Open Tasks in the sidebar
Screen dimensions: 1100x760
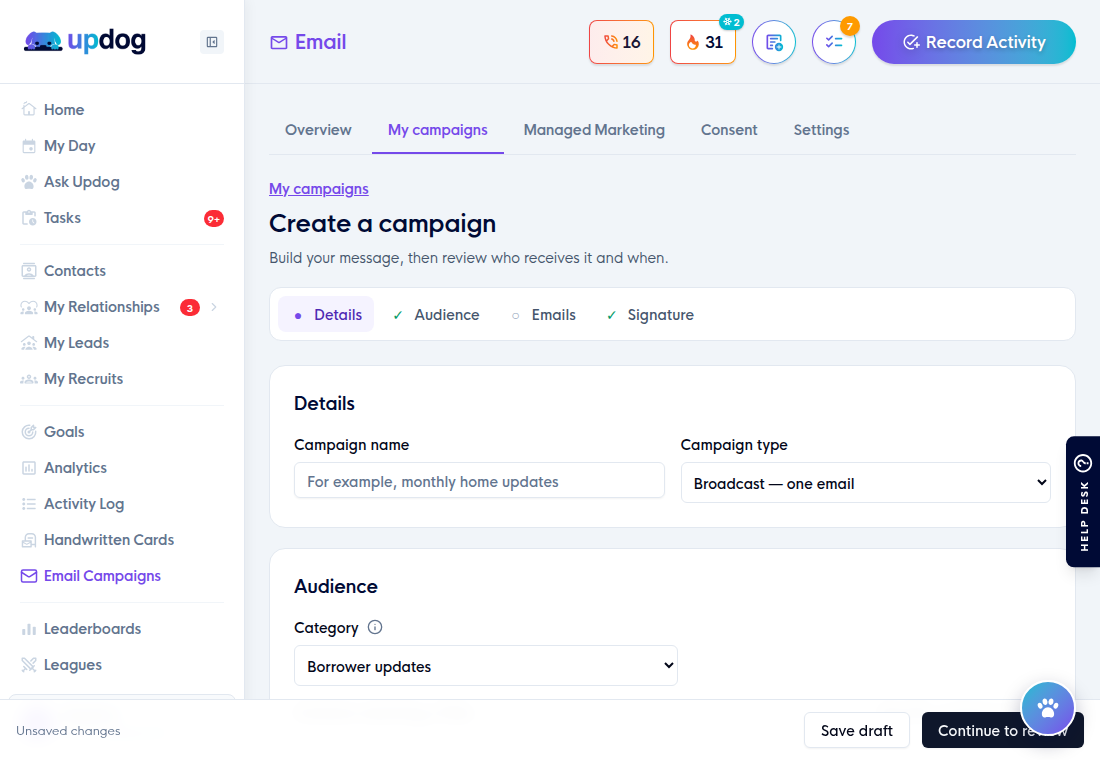tap(62, 218)
